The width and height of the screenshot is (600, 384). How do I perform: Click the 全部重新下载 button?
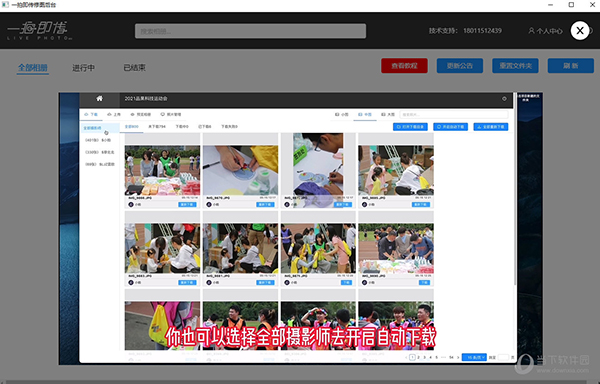[x=491, y=127]
